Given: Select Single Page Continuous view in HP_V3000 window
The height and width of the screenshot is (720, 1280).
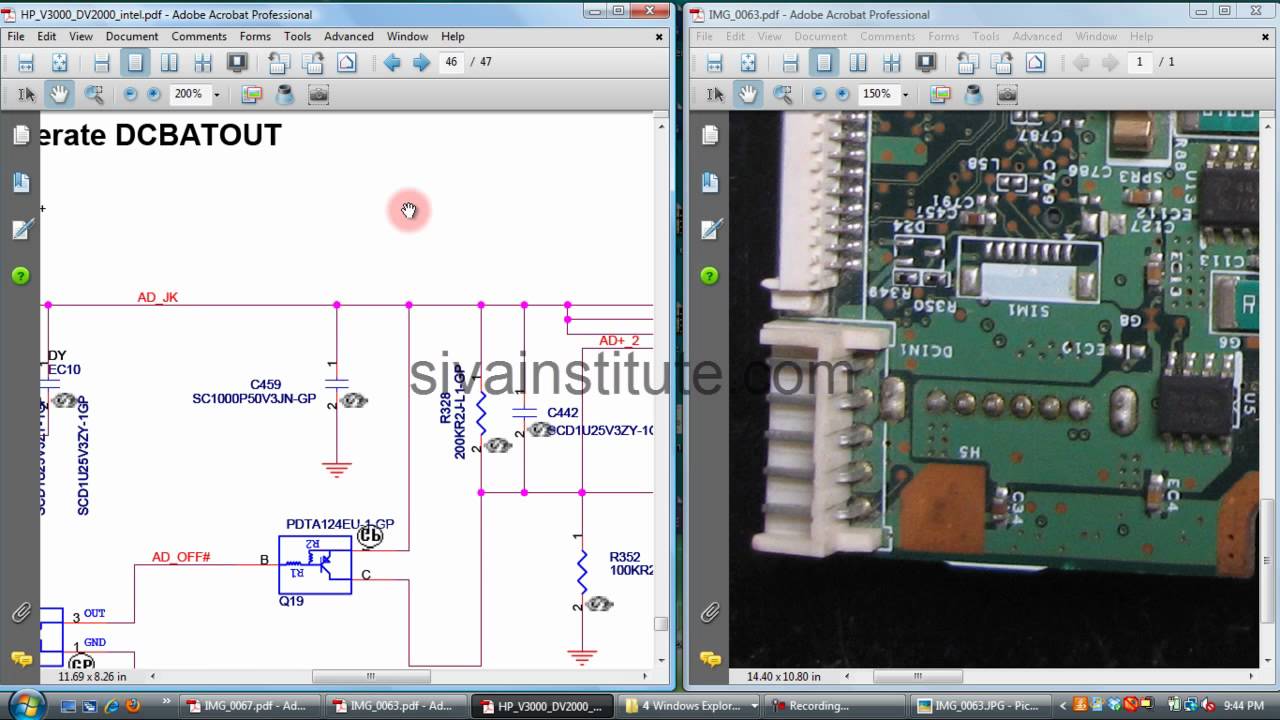Looking at the screenshot, I should point(101,63).
